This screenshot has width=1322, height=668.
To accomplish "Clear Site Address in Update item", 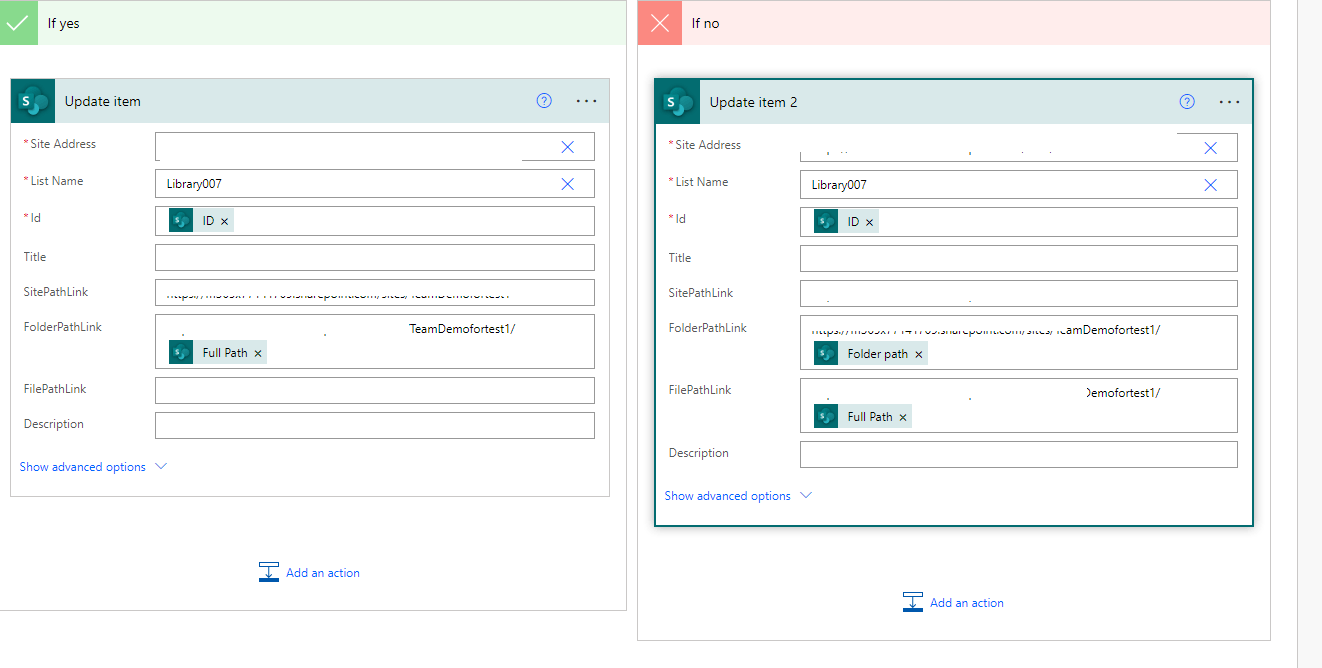I will tap(568, 147).
